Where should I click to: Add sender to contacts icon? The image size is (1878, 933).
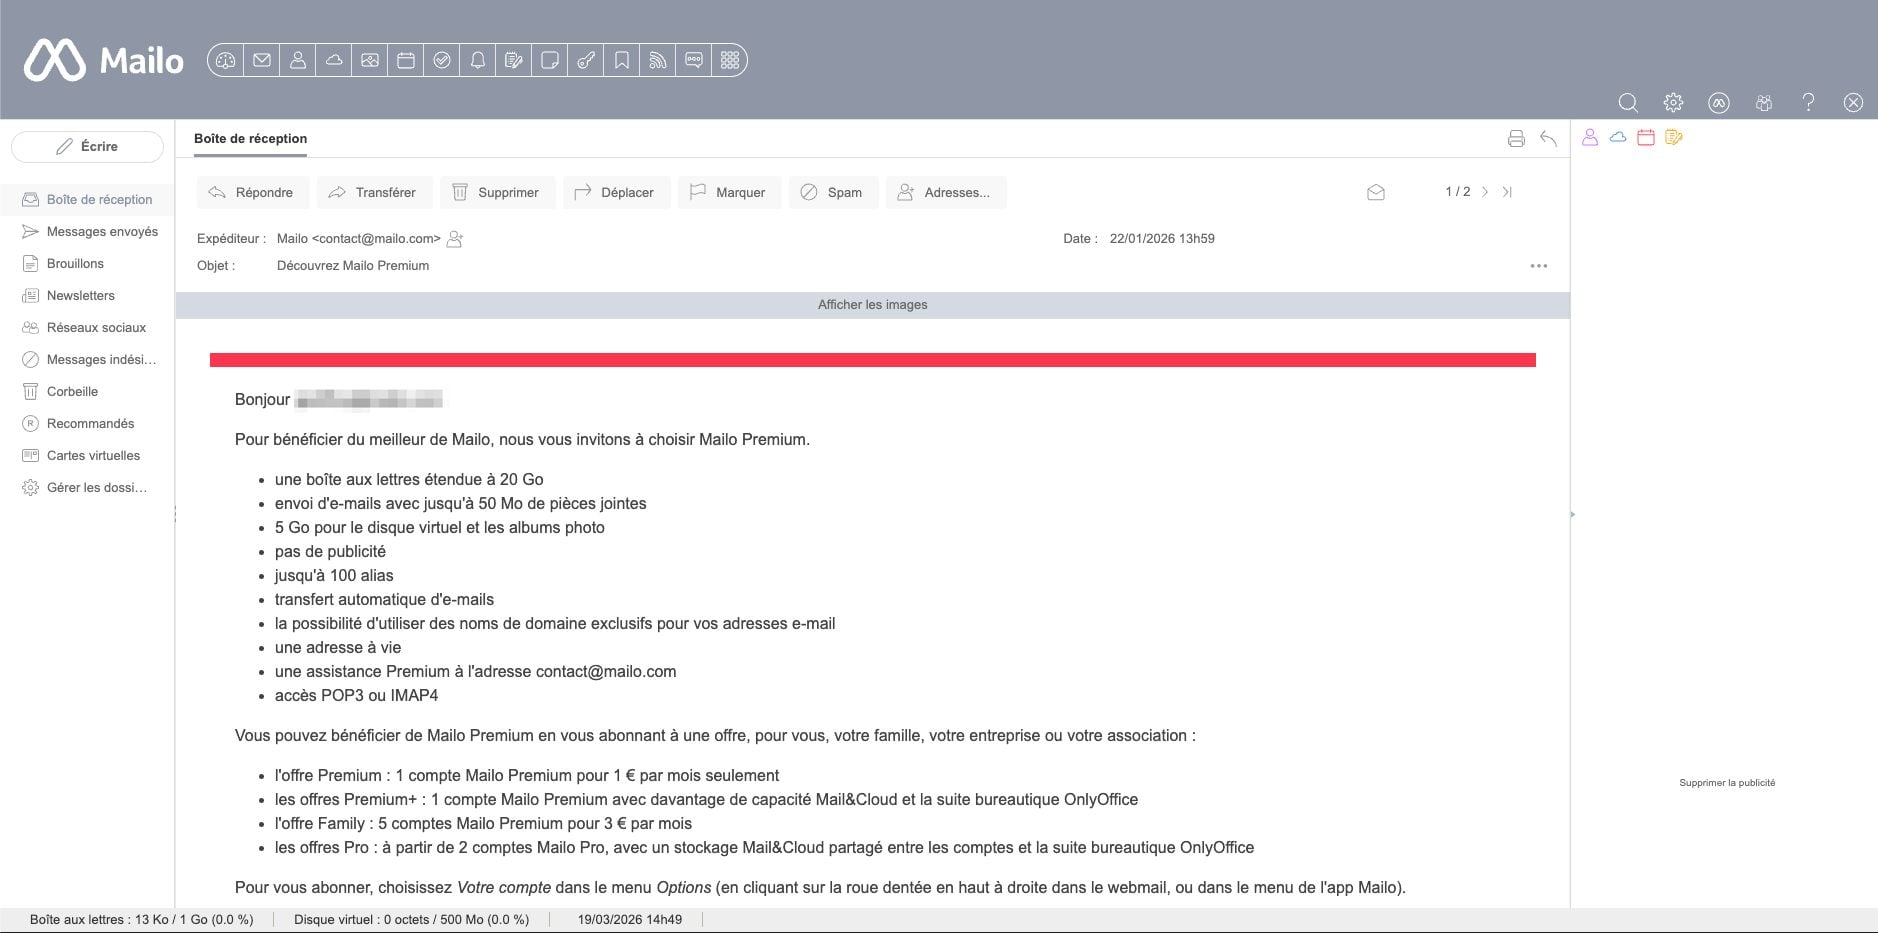point(455,239)
